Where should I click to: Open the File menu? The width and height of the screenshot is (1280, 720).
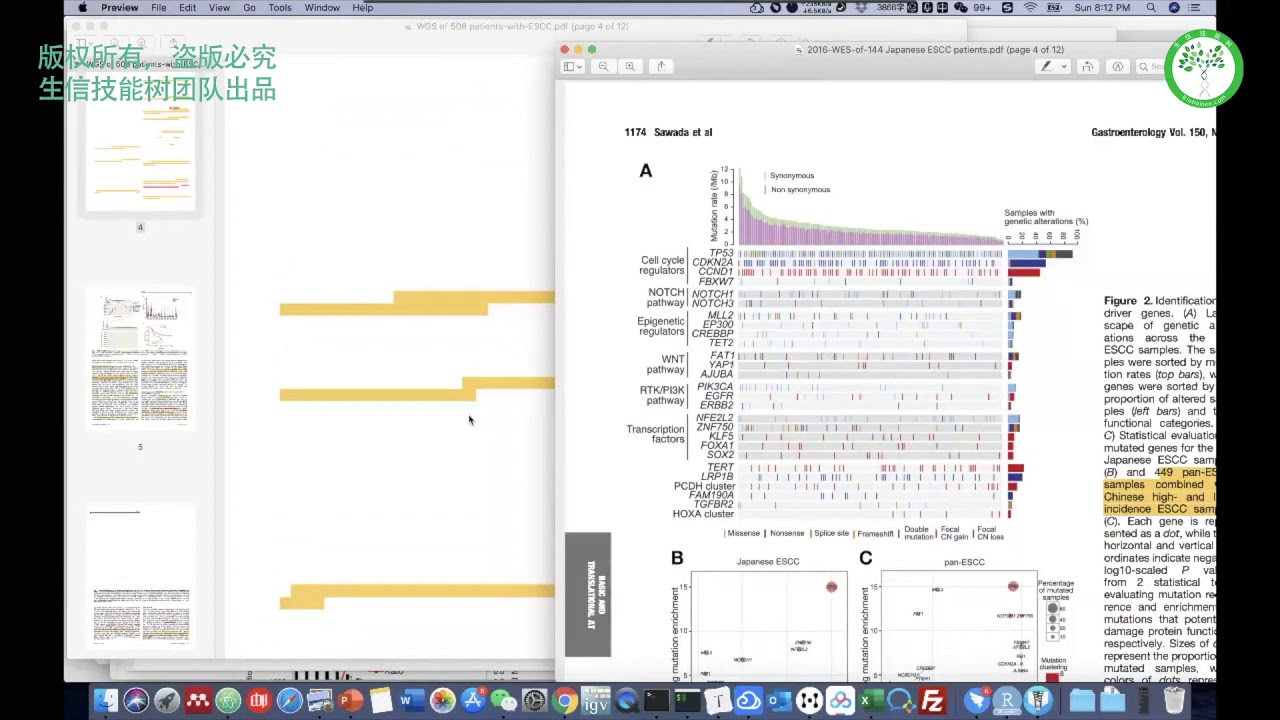pyautogui.click(x=159, y=8)
